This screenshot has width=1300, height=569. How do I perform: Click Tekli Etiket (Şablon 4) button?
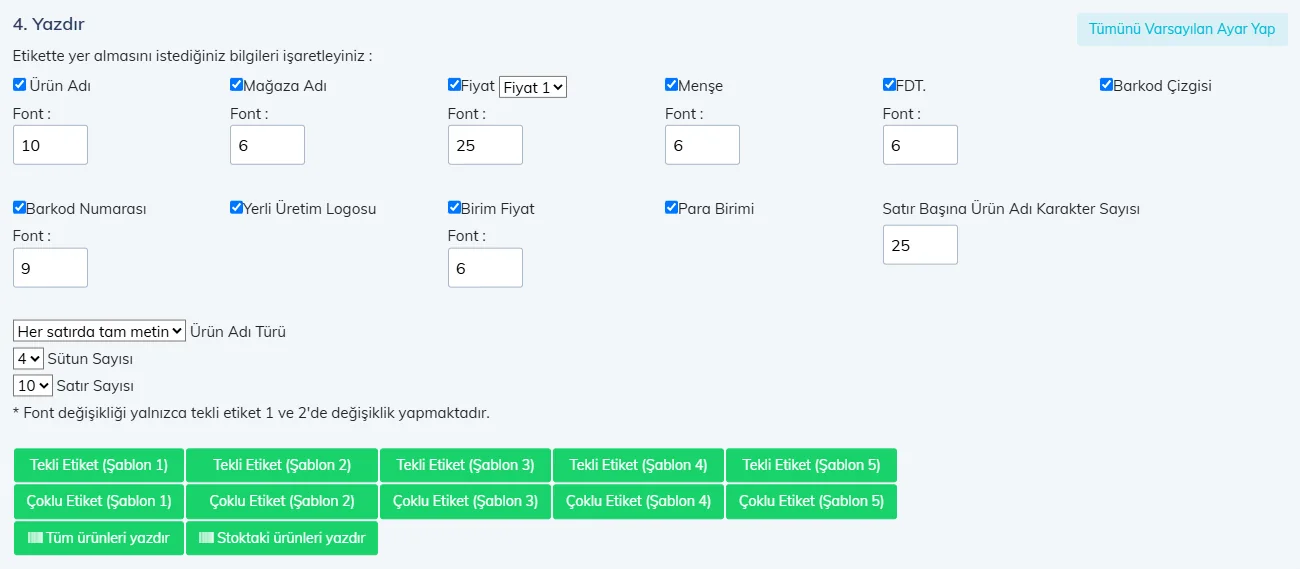638,465
